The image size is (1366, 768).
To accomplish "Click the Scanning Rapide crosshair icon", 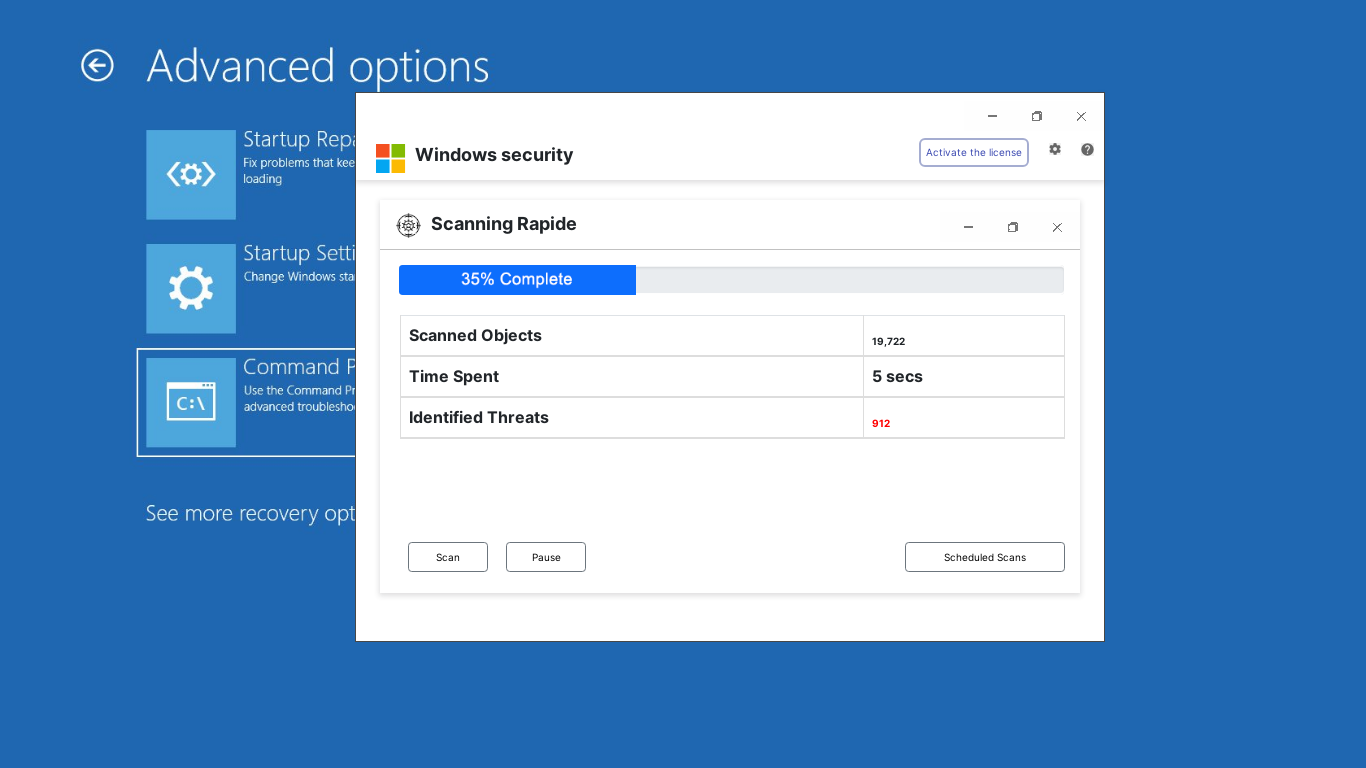I will click(408, 225).
